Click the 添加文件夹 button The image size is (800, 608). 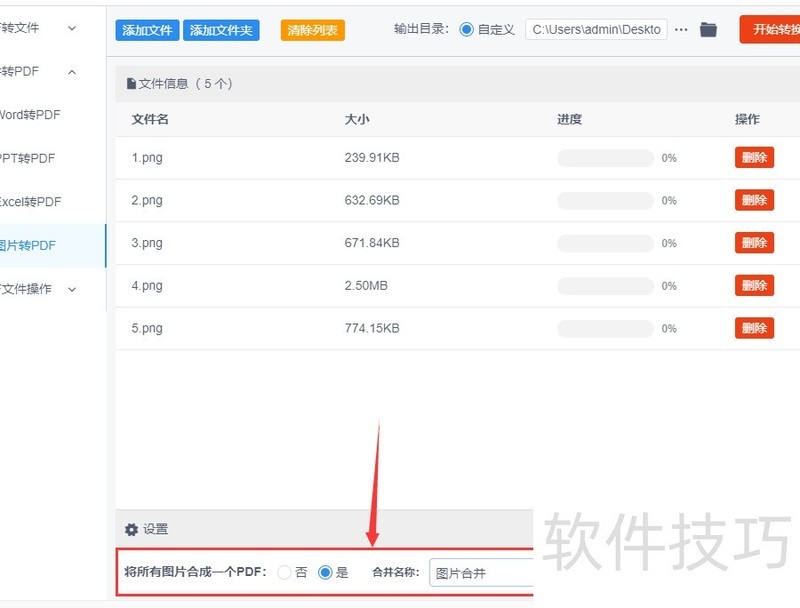pyautogui.click(x=224, y=30)
